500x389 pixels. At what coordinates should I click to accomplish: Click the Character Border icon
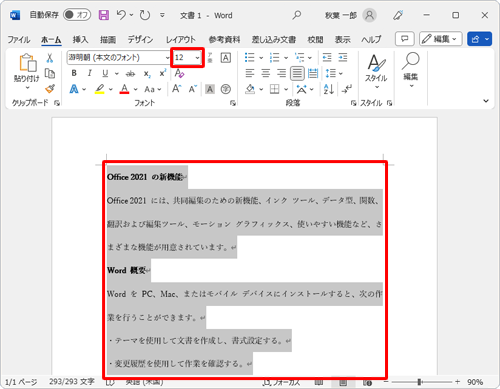tap(226, 58)
